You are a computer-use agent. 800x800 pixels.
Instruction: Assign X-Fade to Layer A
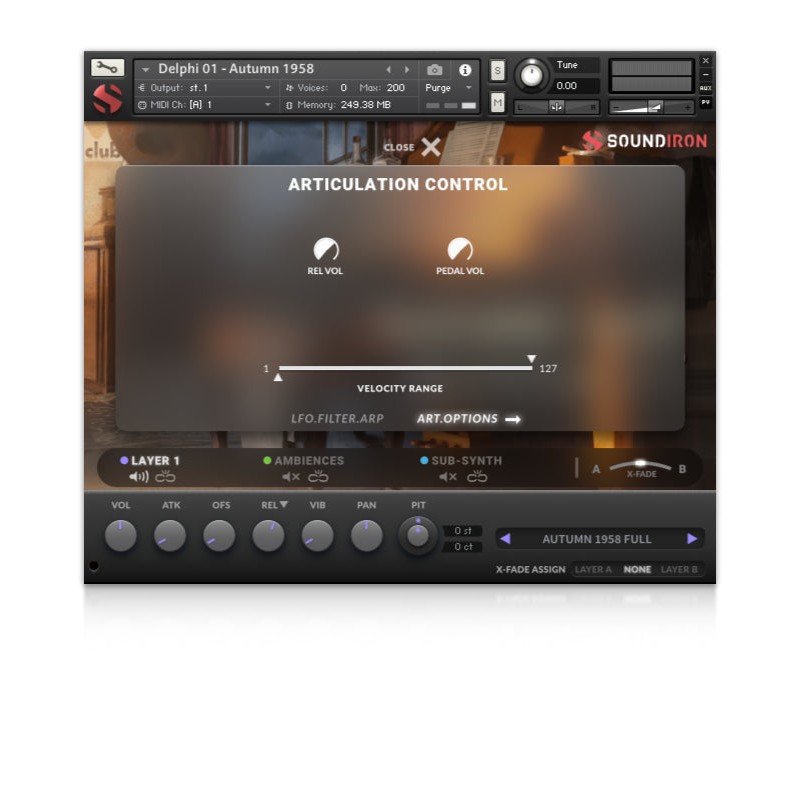point(593,570)
